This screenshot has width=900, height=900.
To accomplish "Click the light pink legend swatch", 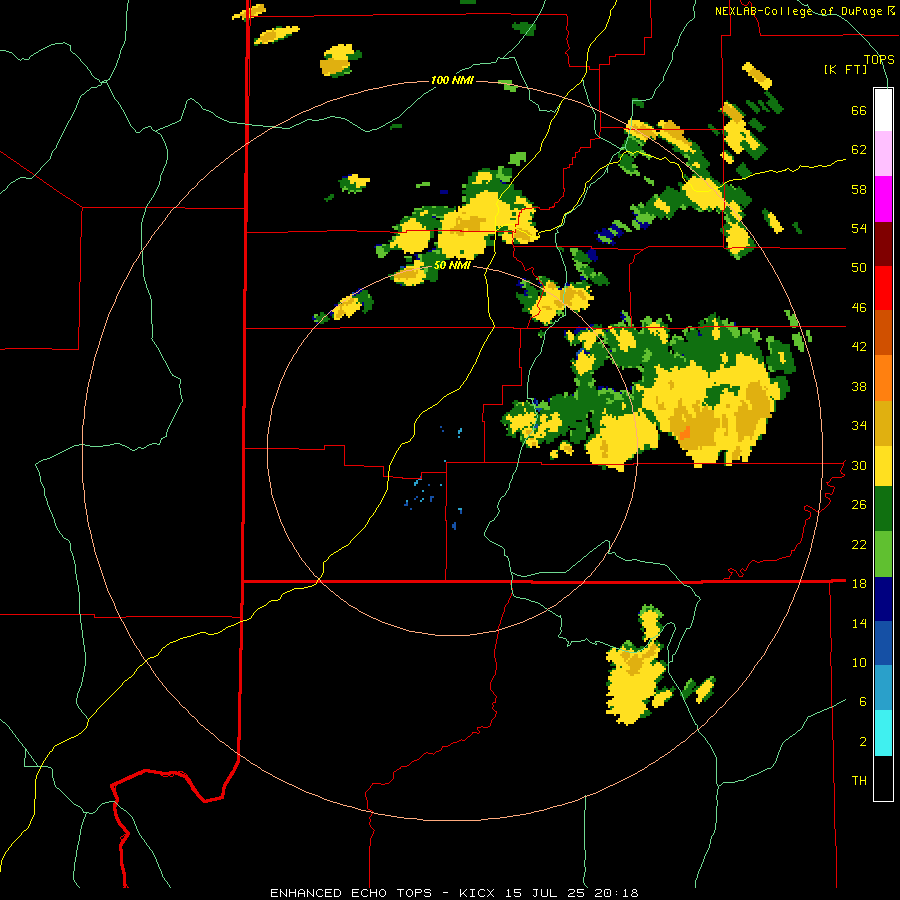I will [883, 154].
